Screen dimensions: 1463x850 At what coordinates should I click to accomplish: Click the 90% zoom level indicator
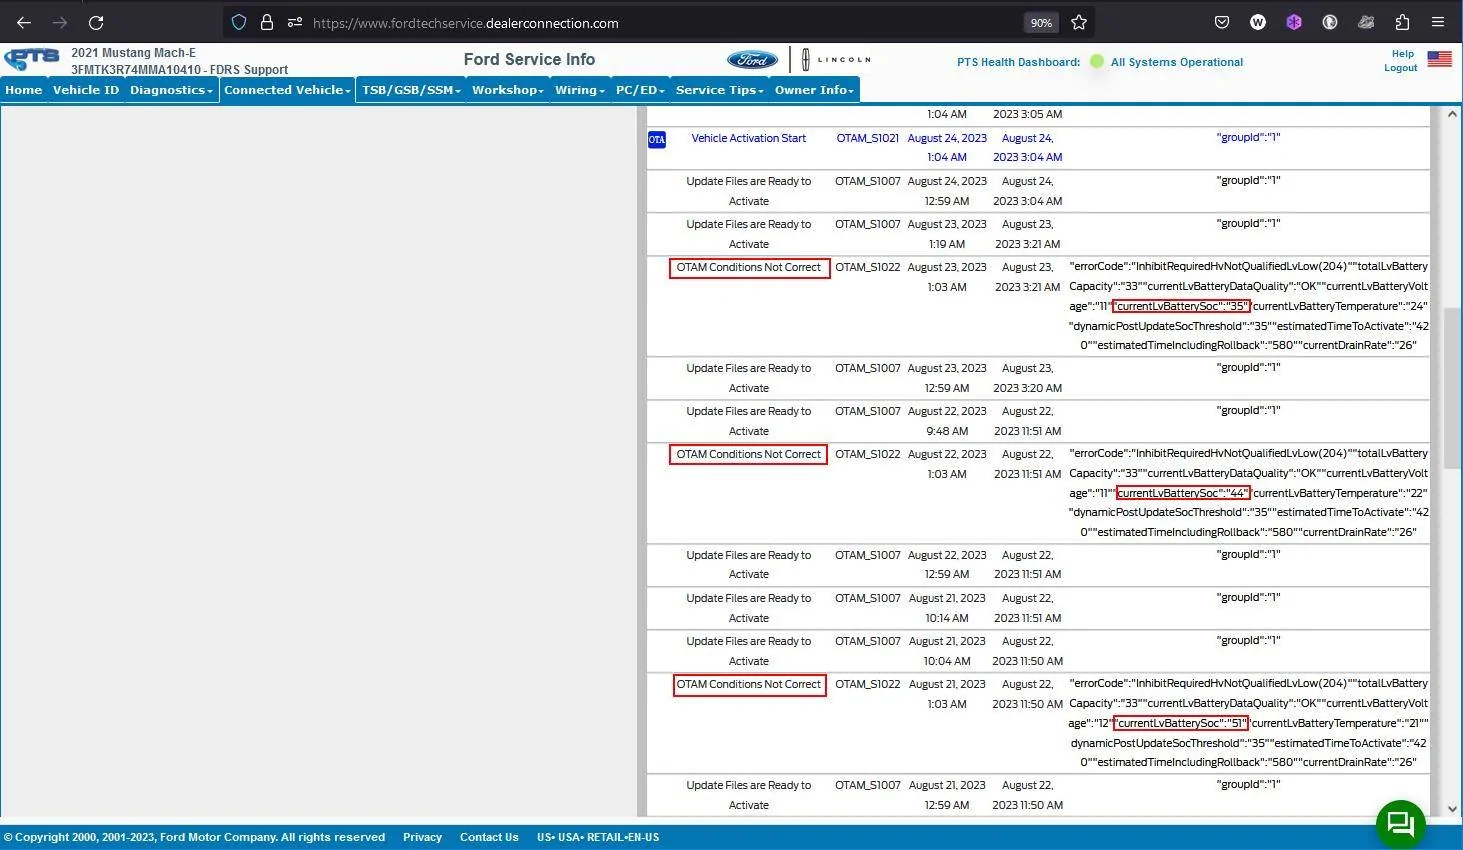click(1041, 22)
